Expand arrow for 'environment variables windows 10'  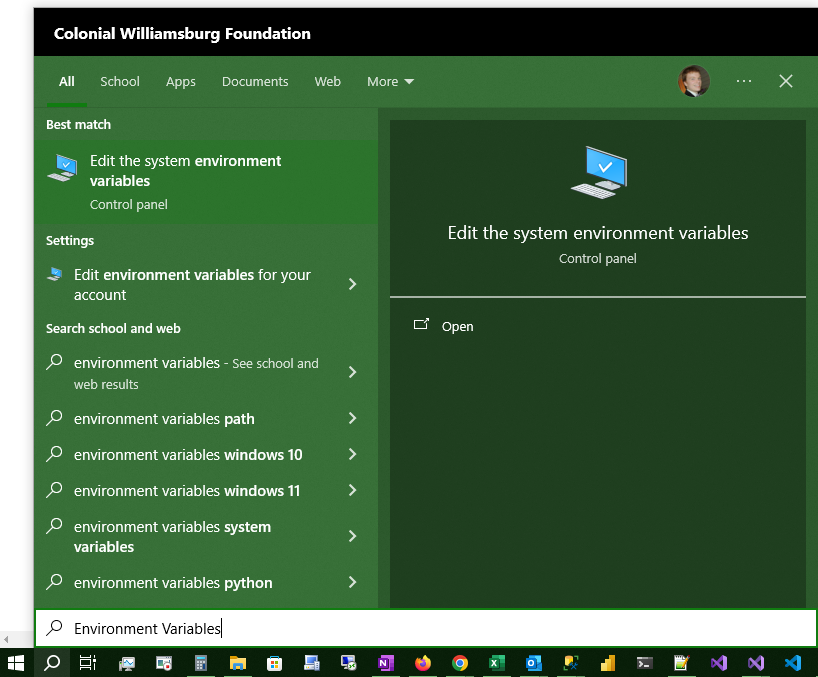coord(353,454)
